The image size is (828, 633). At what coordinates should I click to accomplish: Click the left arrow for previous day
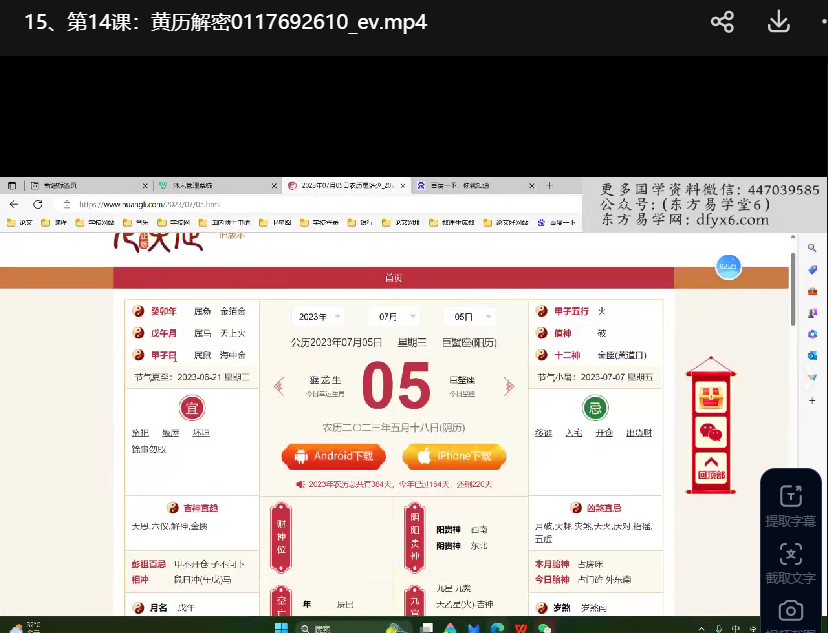[x=280, y=386]
